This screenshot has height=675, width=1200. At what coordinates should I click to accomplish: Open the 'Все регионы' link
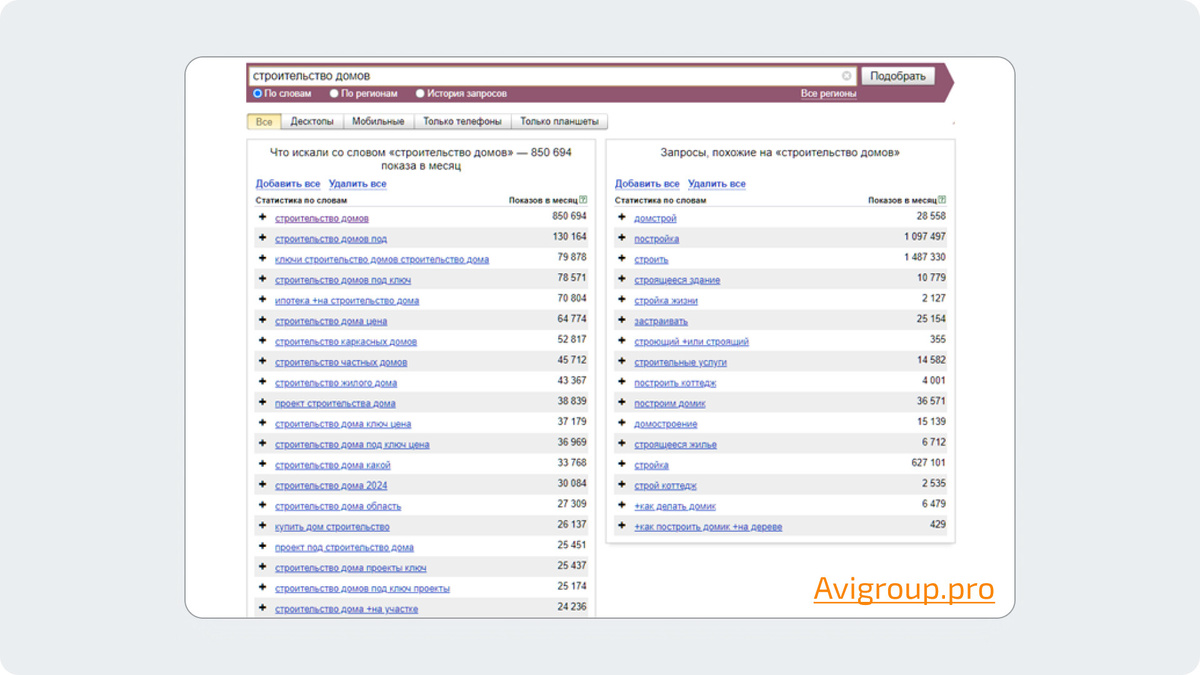tap(829, 93)
